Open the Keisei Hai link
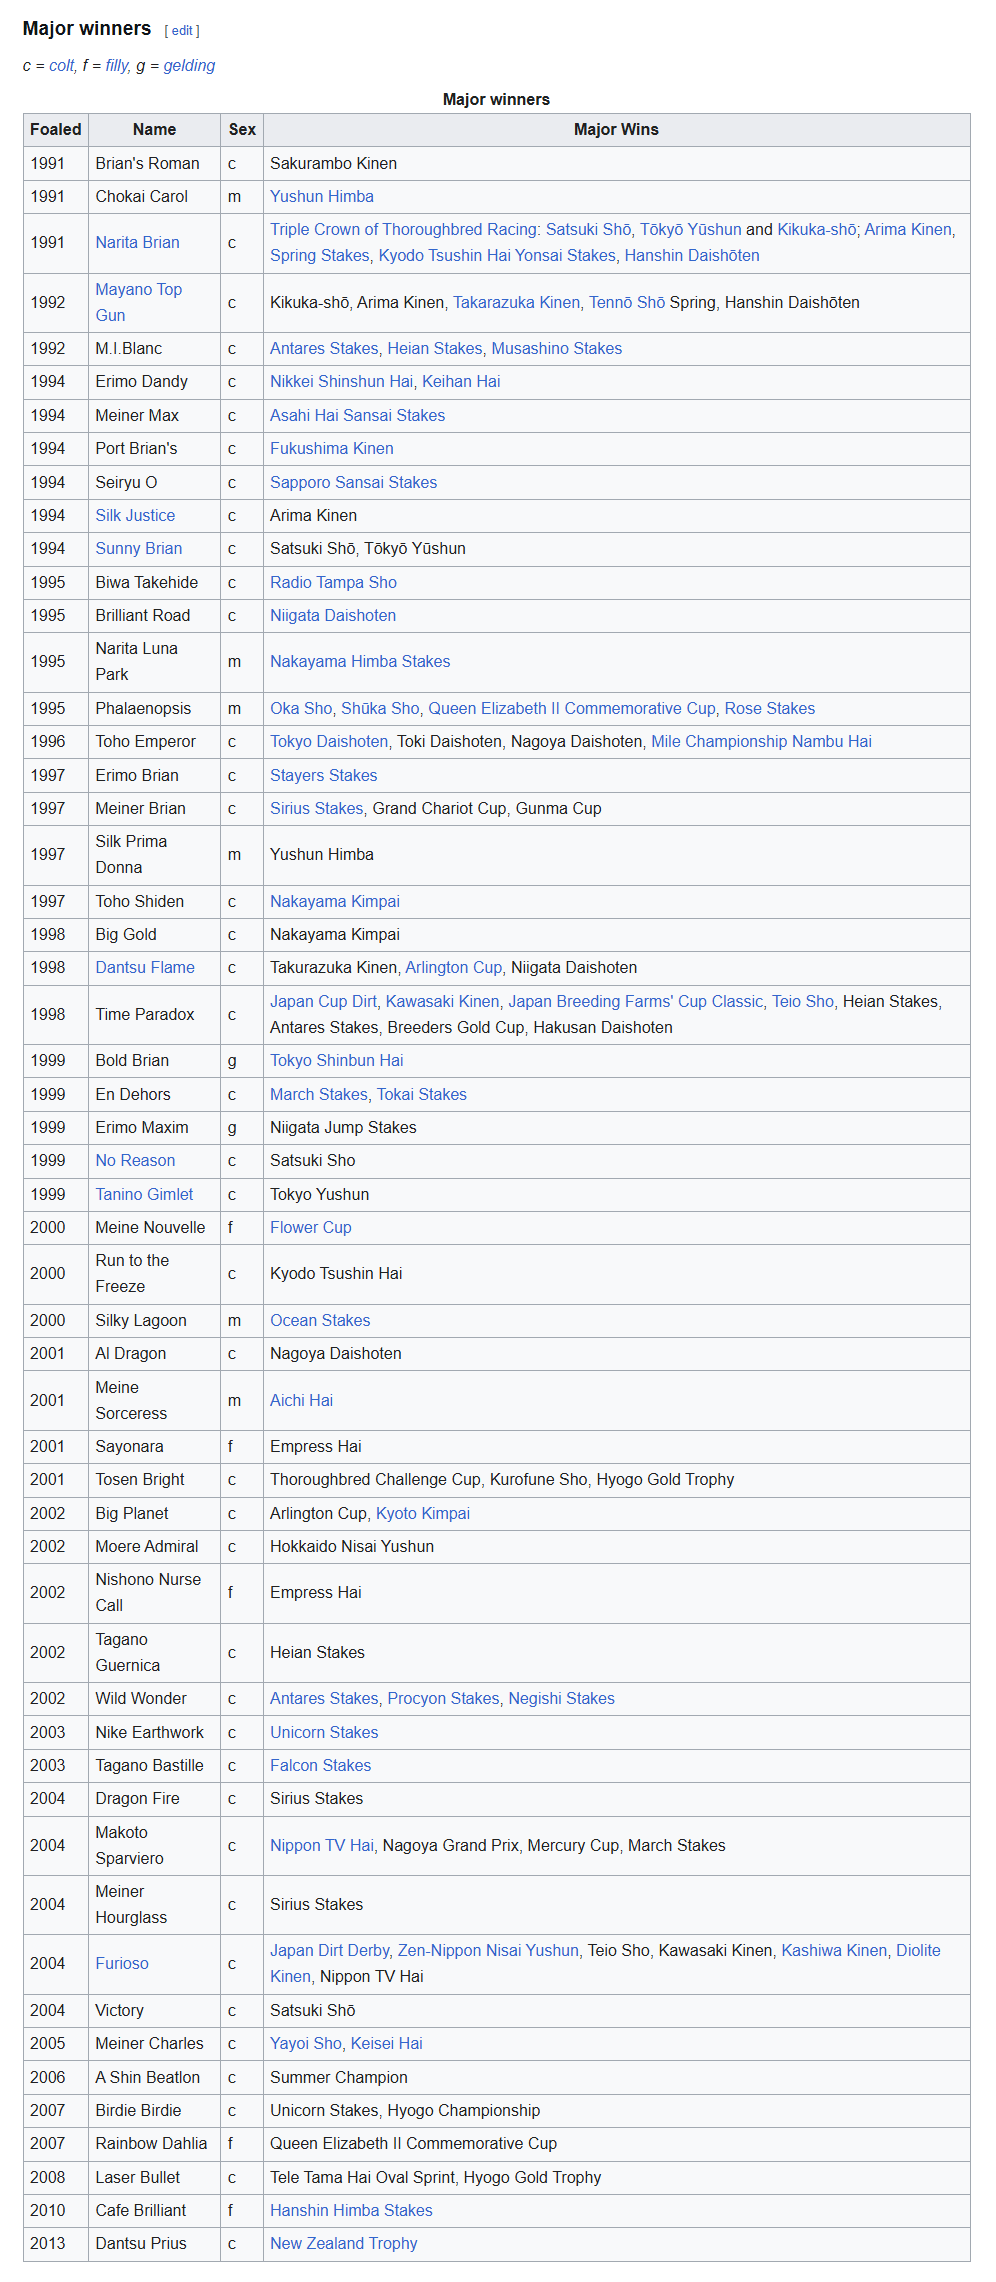 pos(386,2044)
